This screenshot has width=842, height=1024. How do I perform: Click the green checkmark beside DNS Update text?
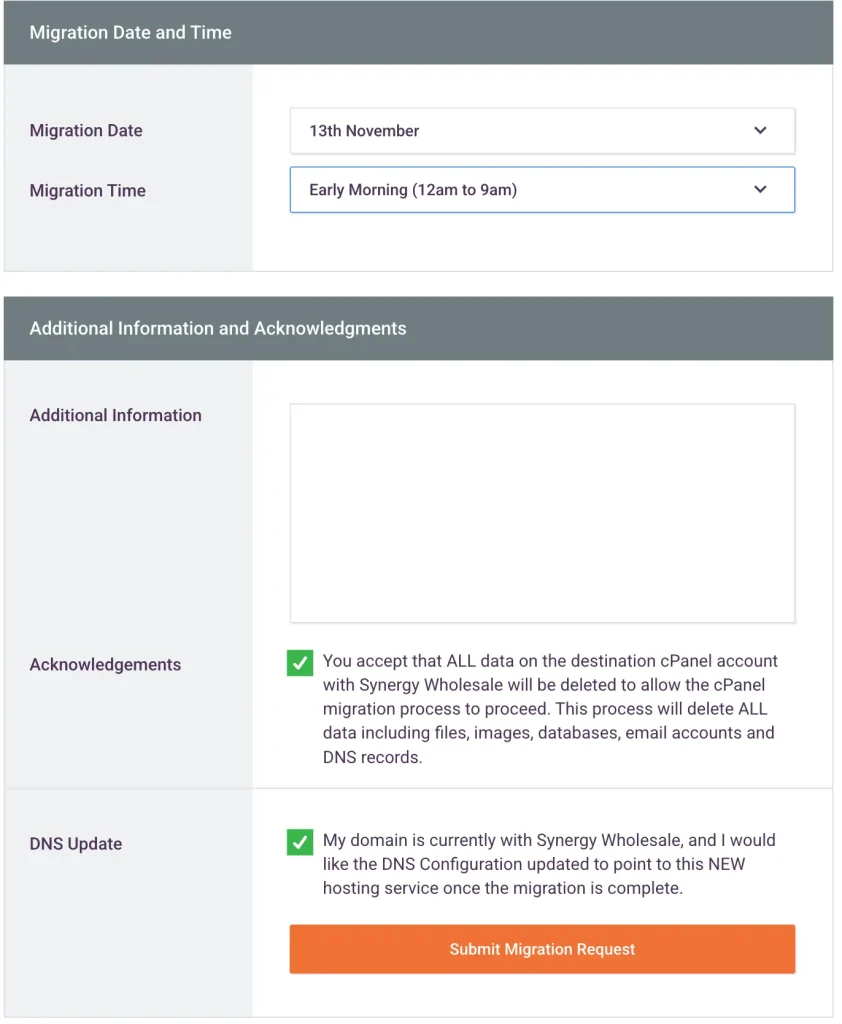pyautogui.click(x=299, y=843)
